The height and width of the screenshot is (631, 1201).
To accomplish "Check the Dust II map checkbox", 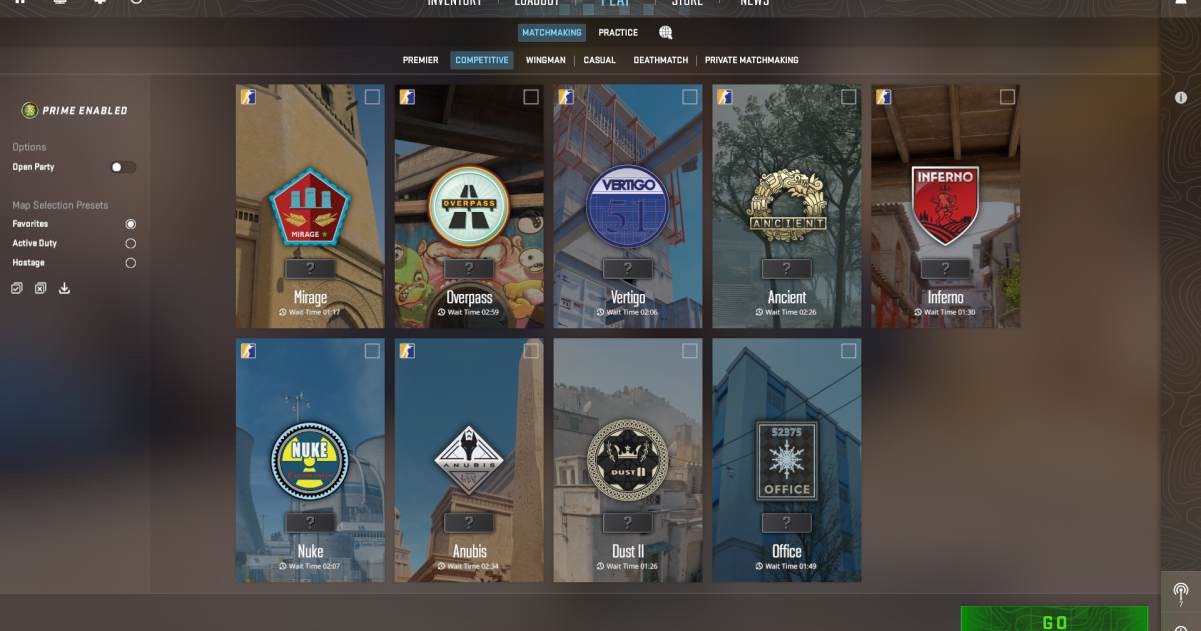I will click(690, 351).
